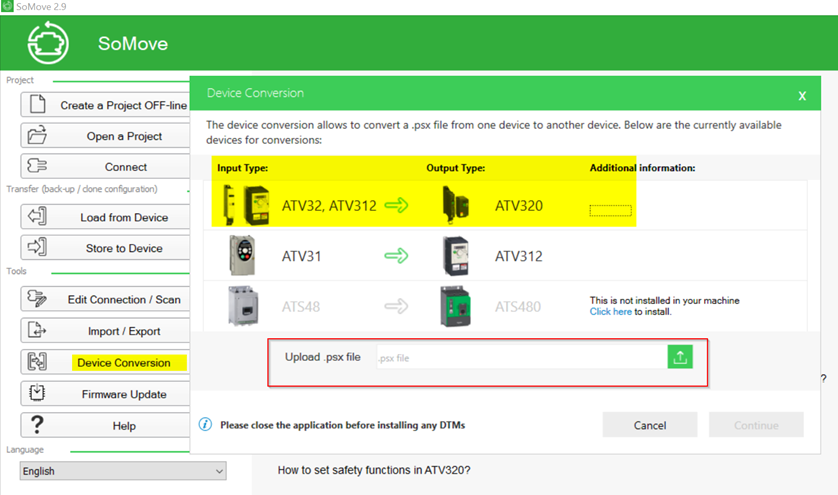The image size is (838, 495).
Task: Click the question mark at the dialog's right edge
Action: 824,378
